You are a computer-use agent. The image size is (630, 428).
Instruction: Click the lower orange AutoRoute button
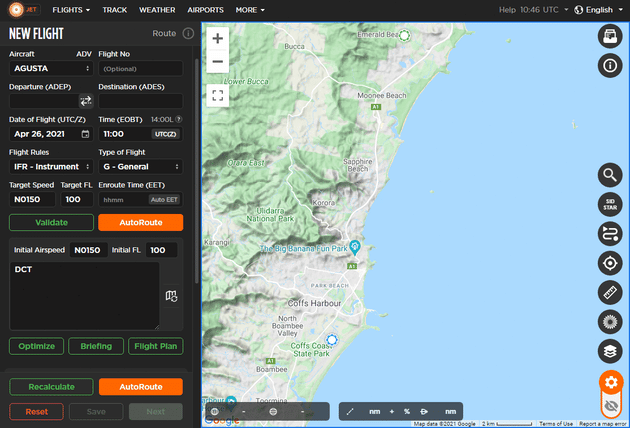141,387
